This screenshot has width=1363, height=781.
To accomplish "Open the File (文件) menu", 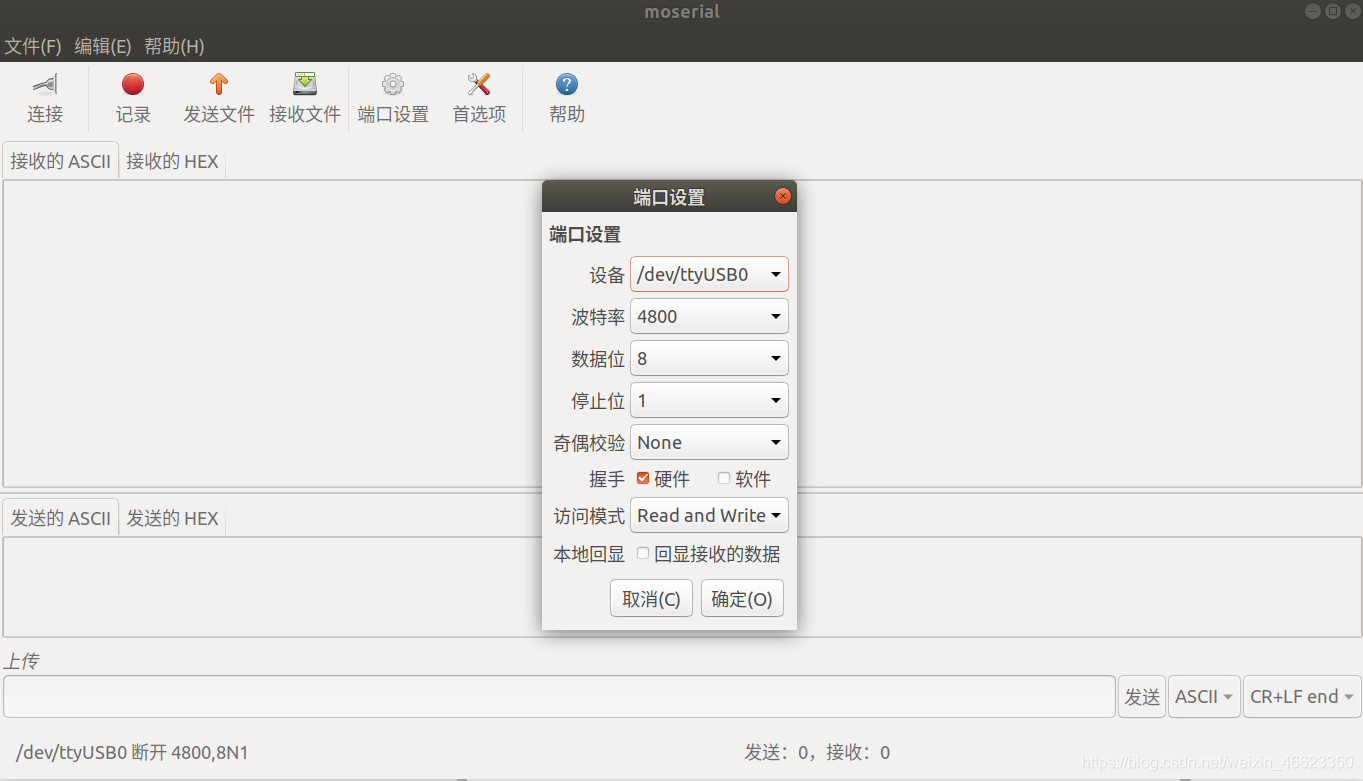I will (33, 46).
